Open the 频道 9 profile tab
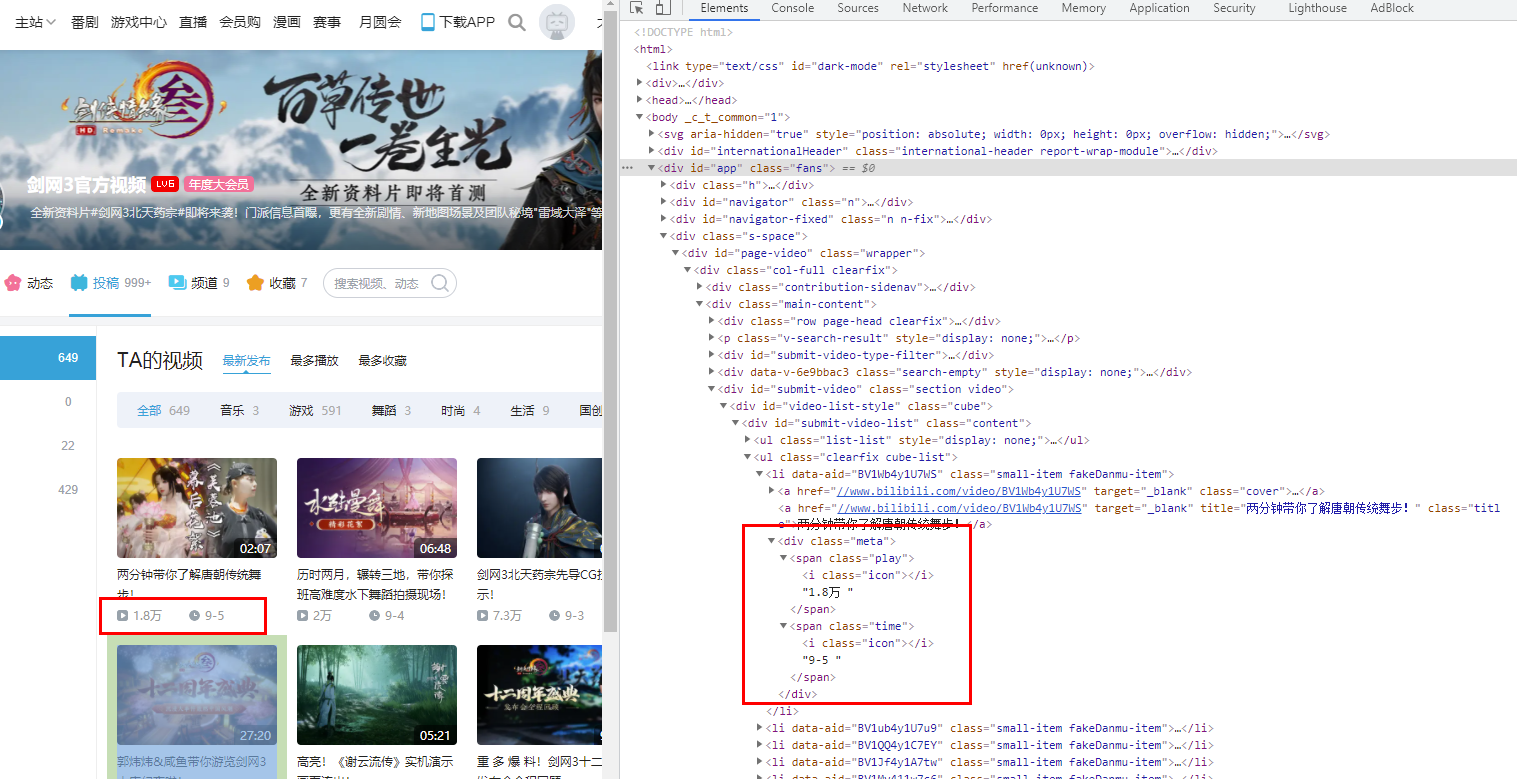1517x779 pixels. (199, 283)
